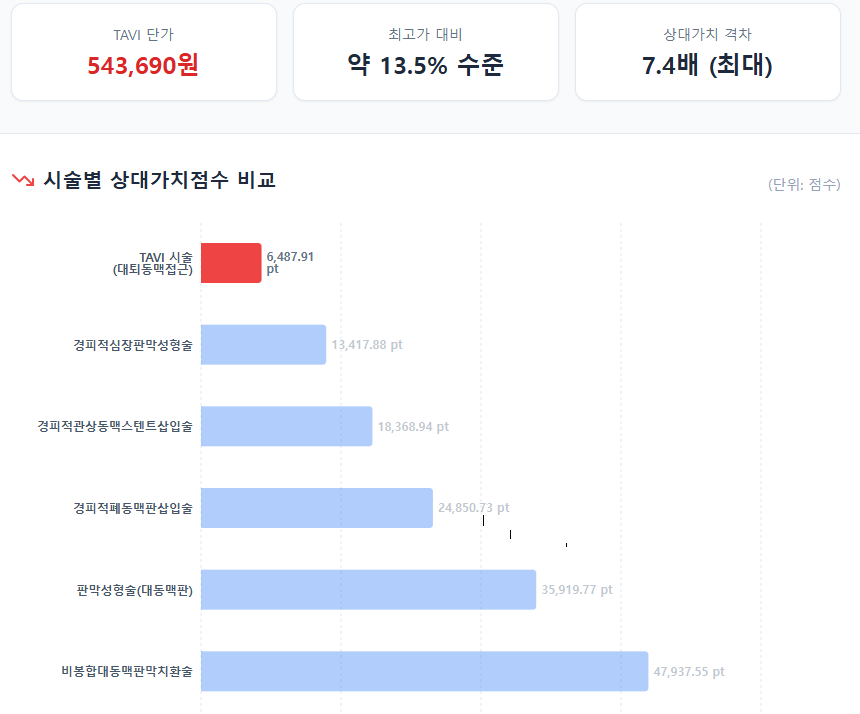Select the 경피적심장판막성형술 blue bar
The width and height of the screenshot is (860, 714).
(x=263, y=345)
